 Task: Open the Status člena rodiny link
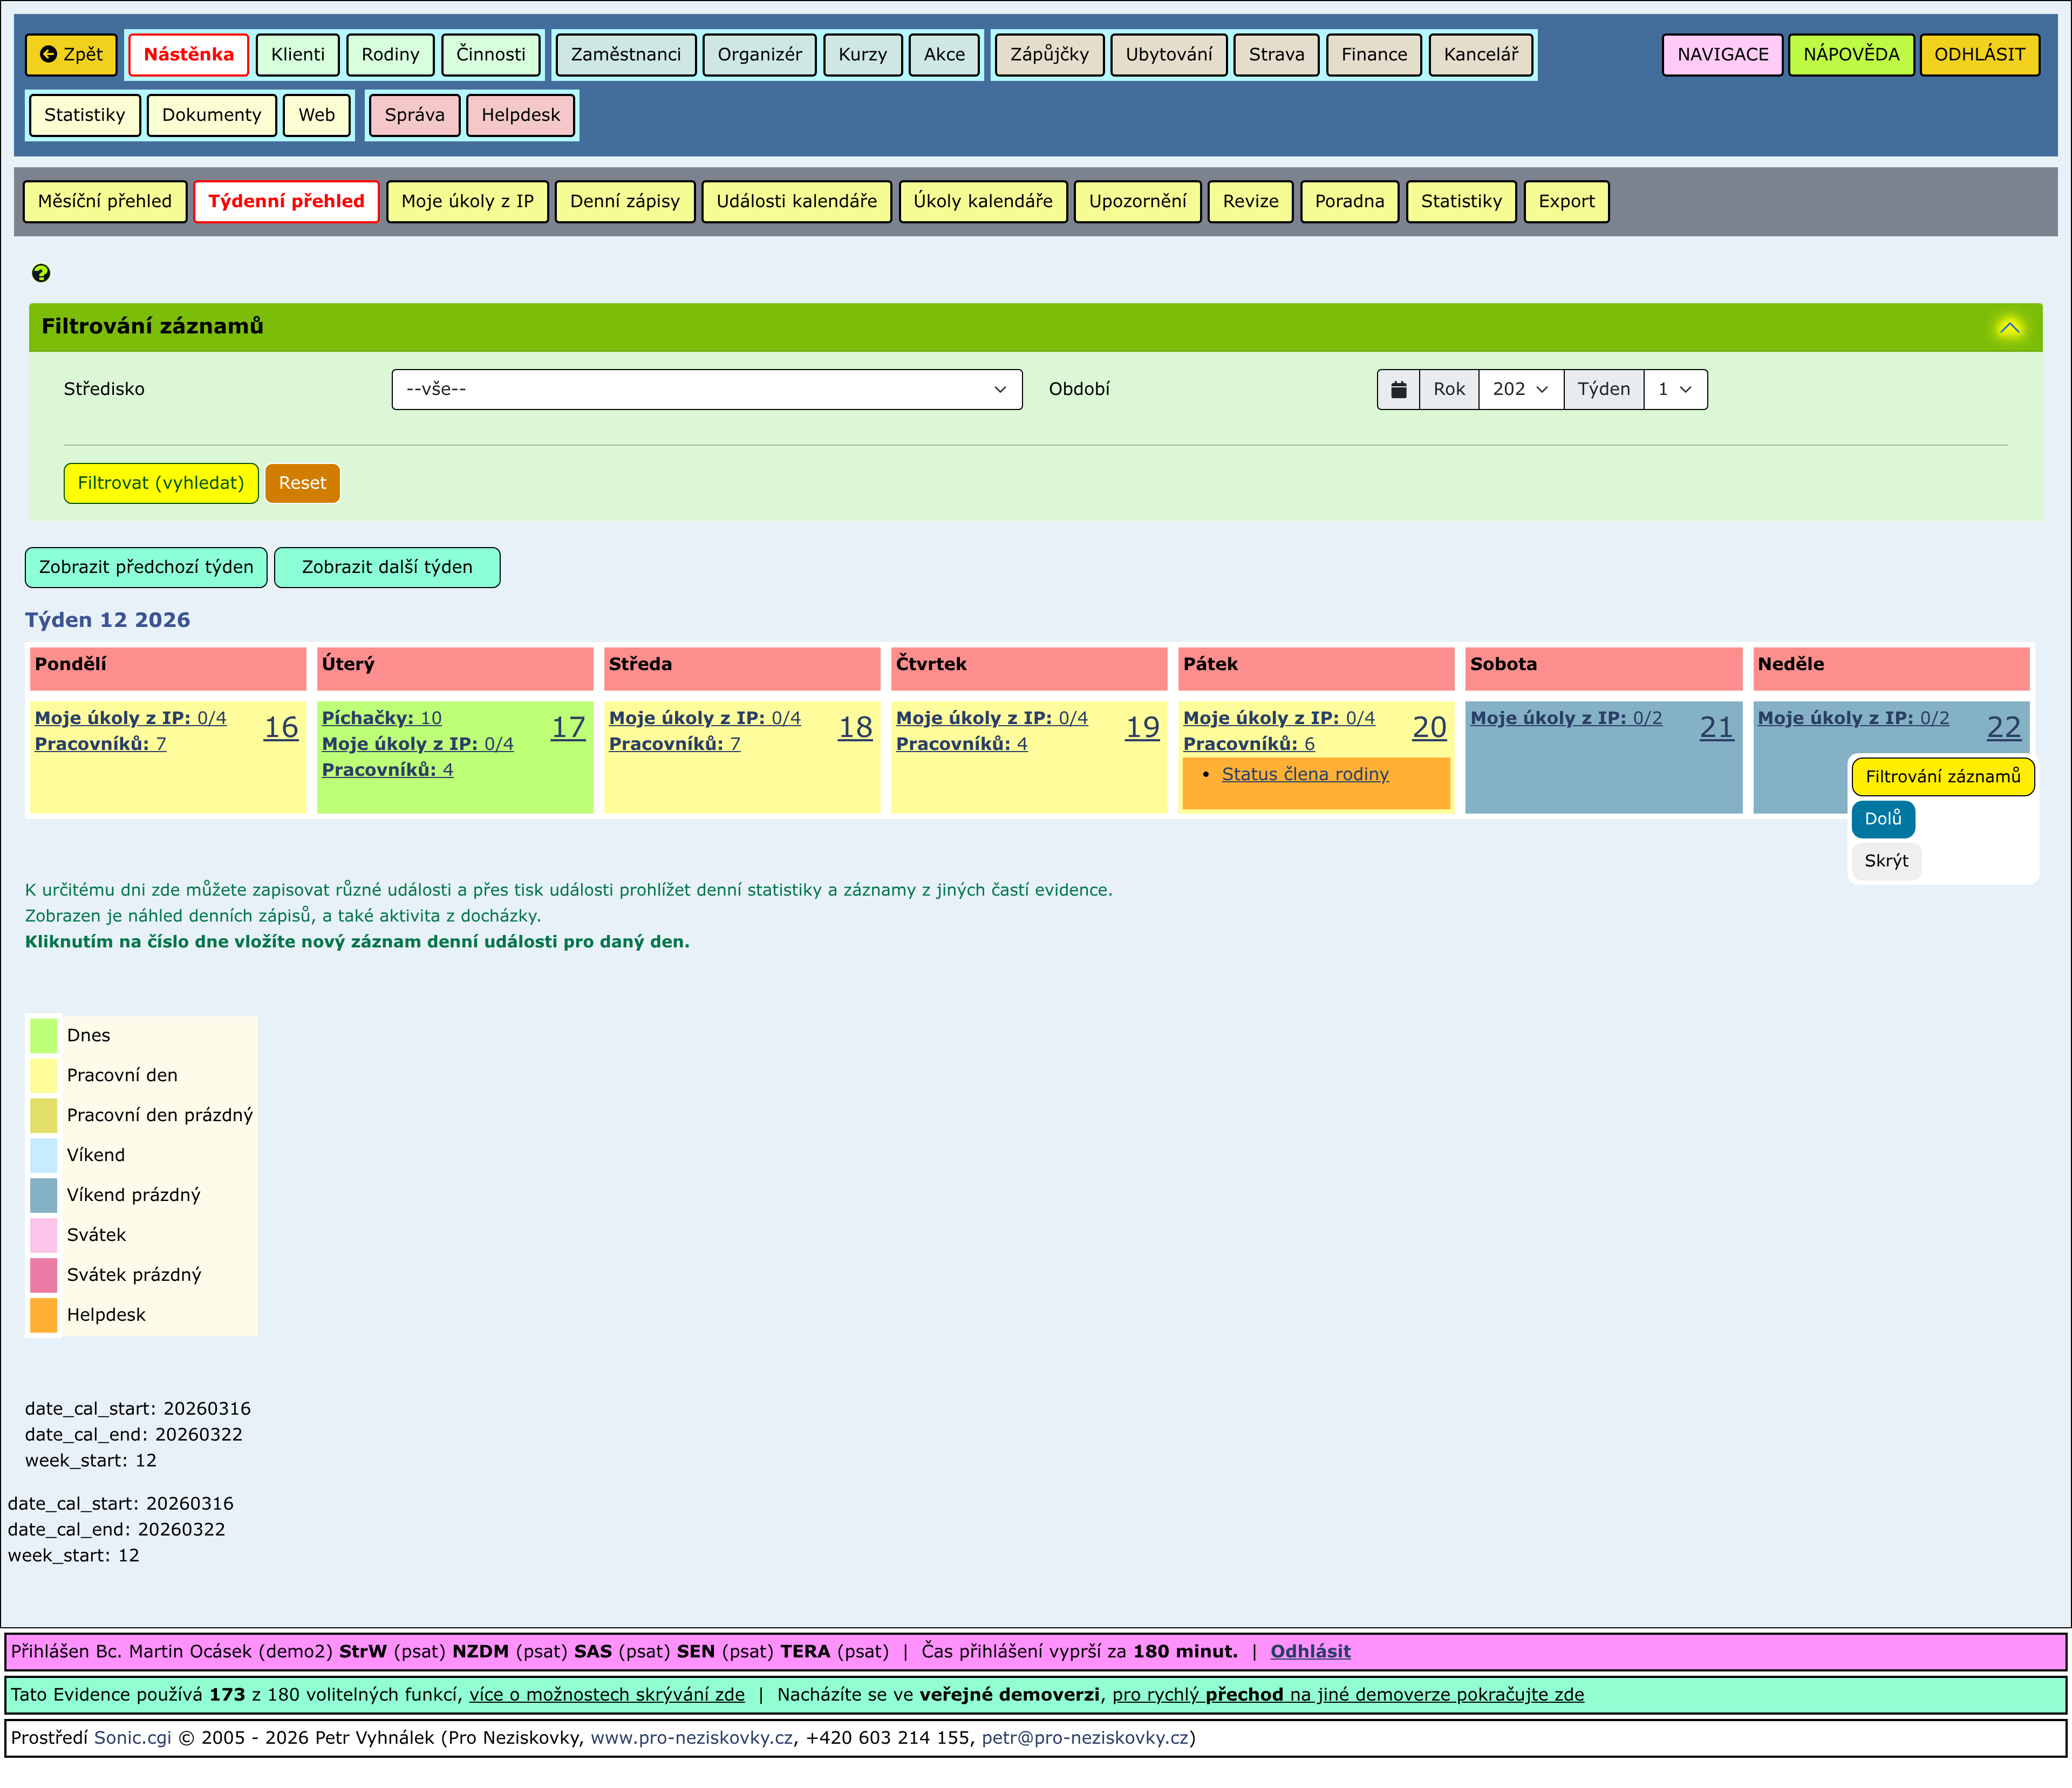click(x=1304, y=774)
